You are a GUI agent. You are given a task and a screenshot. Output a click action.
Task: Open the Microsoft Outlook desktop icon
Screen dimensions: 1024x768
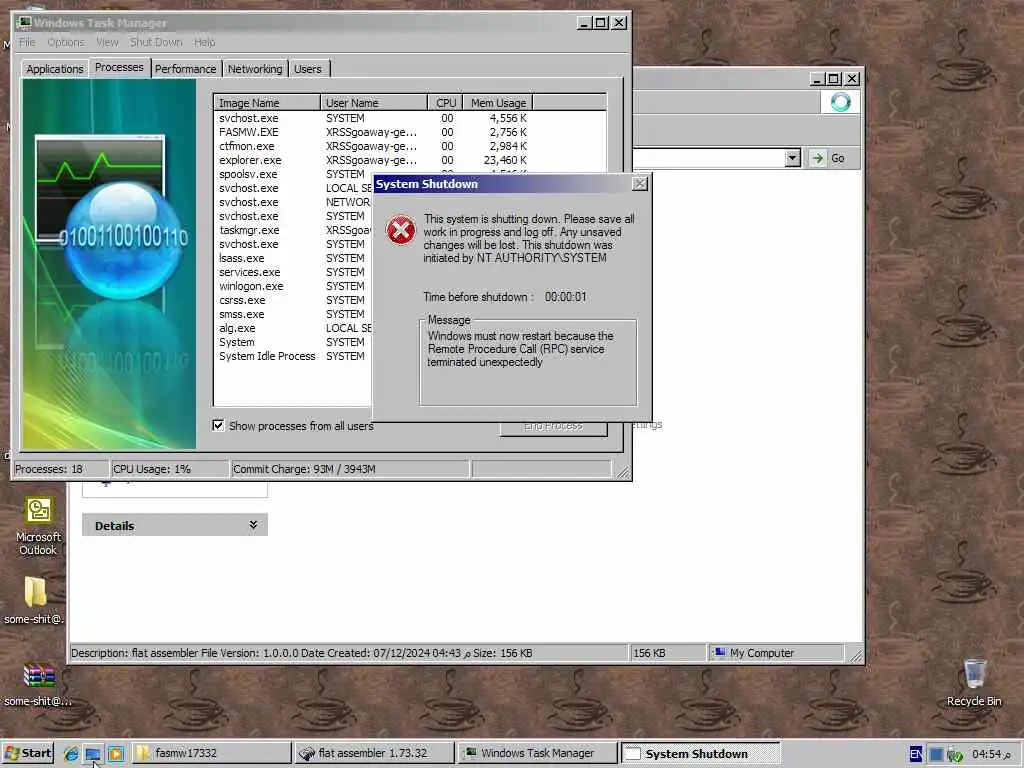38,510
